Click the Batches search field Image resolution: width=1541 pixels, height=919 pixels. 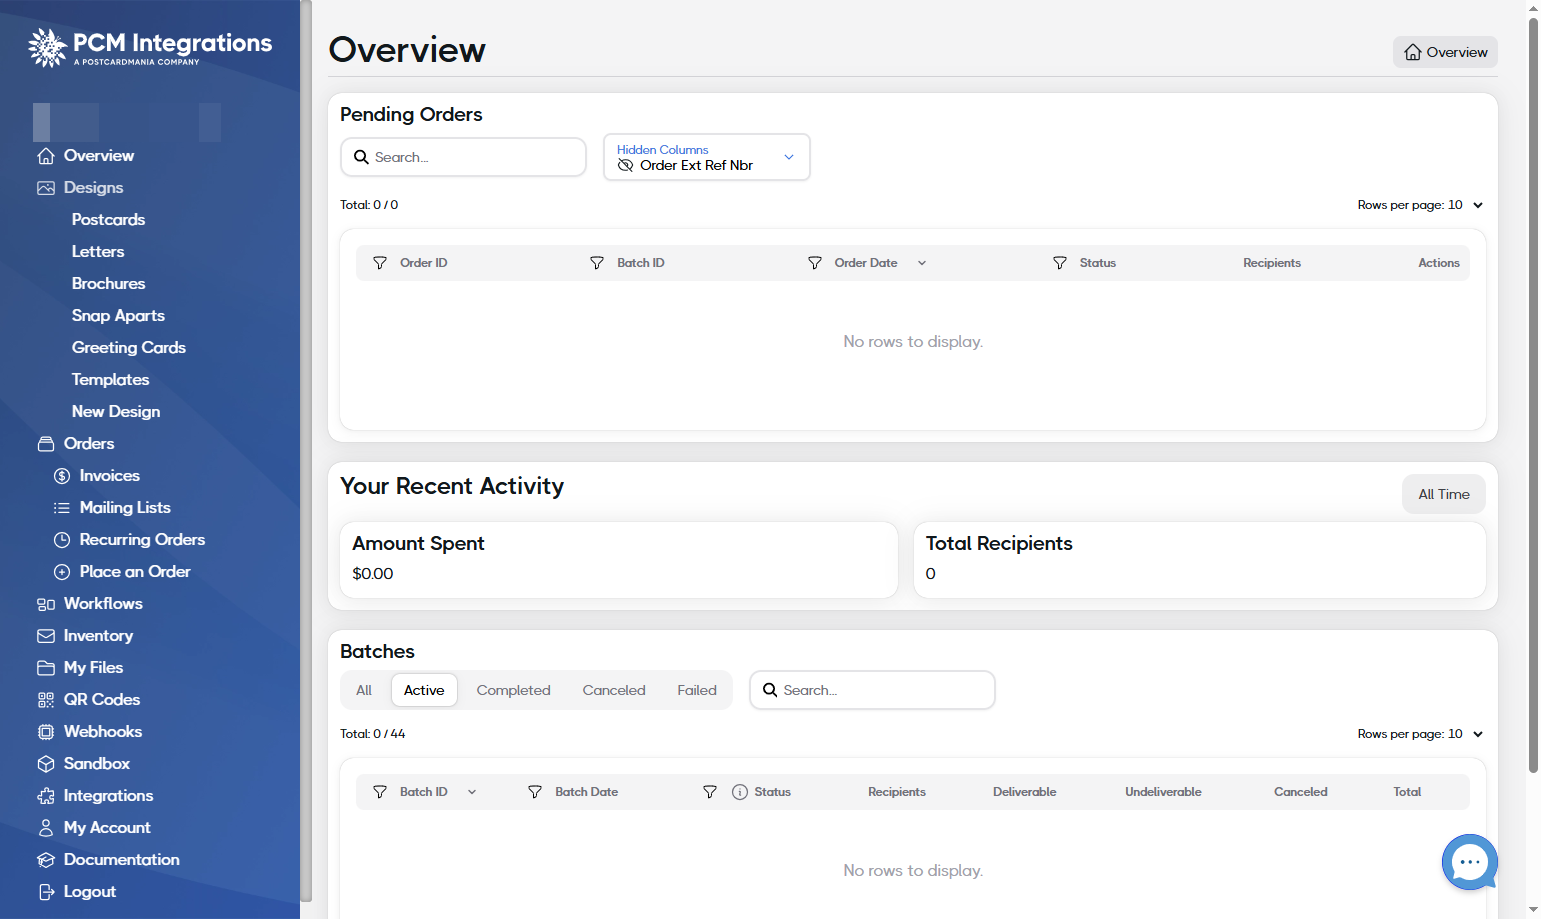[872, 690]
